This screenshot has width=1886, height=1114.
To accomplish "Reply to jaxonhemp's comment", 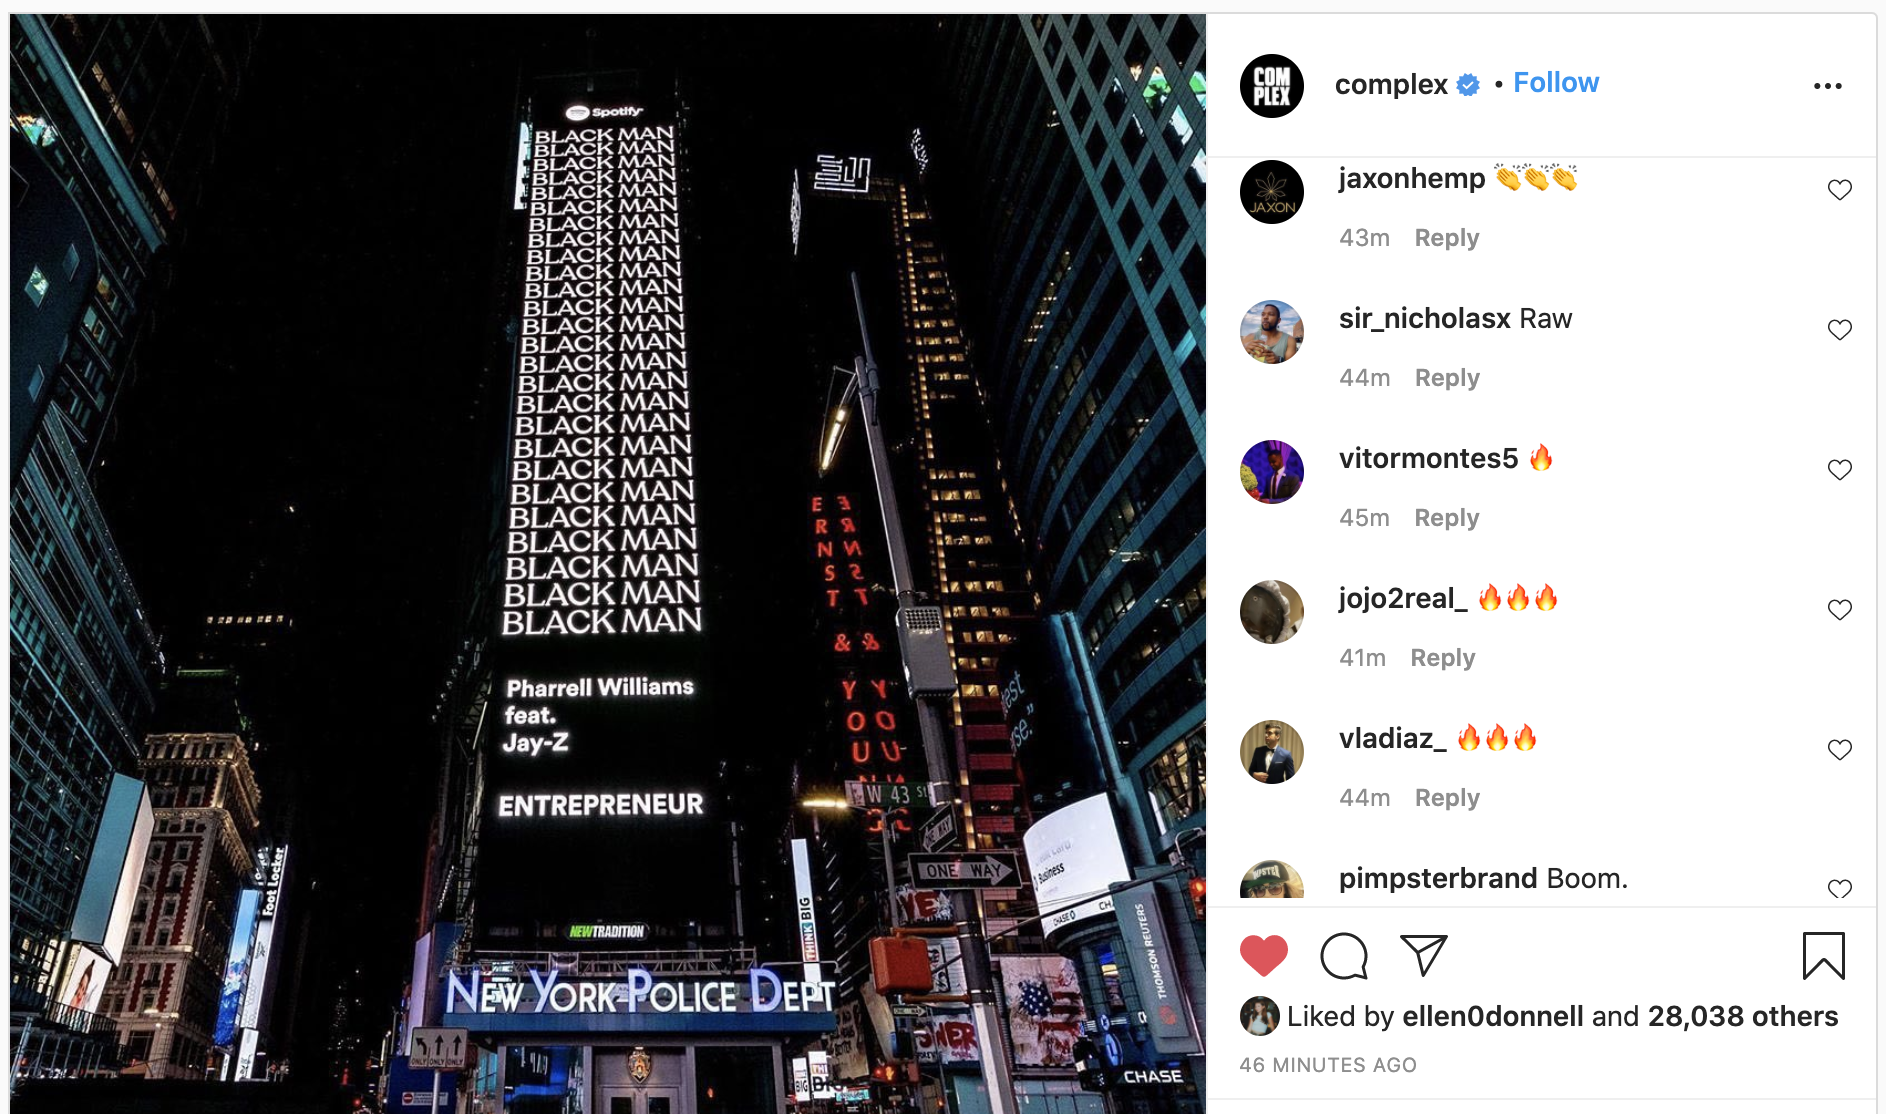I will point(1447,238).
